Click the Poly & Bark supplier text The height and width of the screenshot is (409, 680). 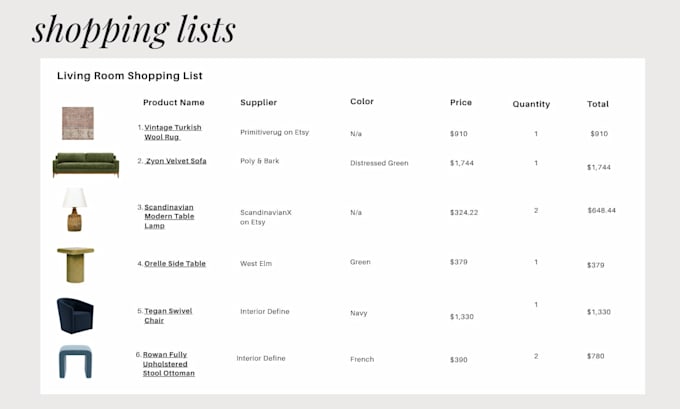(259, 161)
